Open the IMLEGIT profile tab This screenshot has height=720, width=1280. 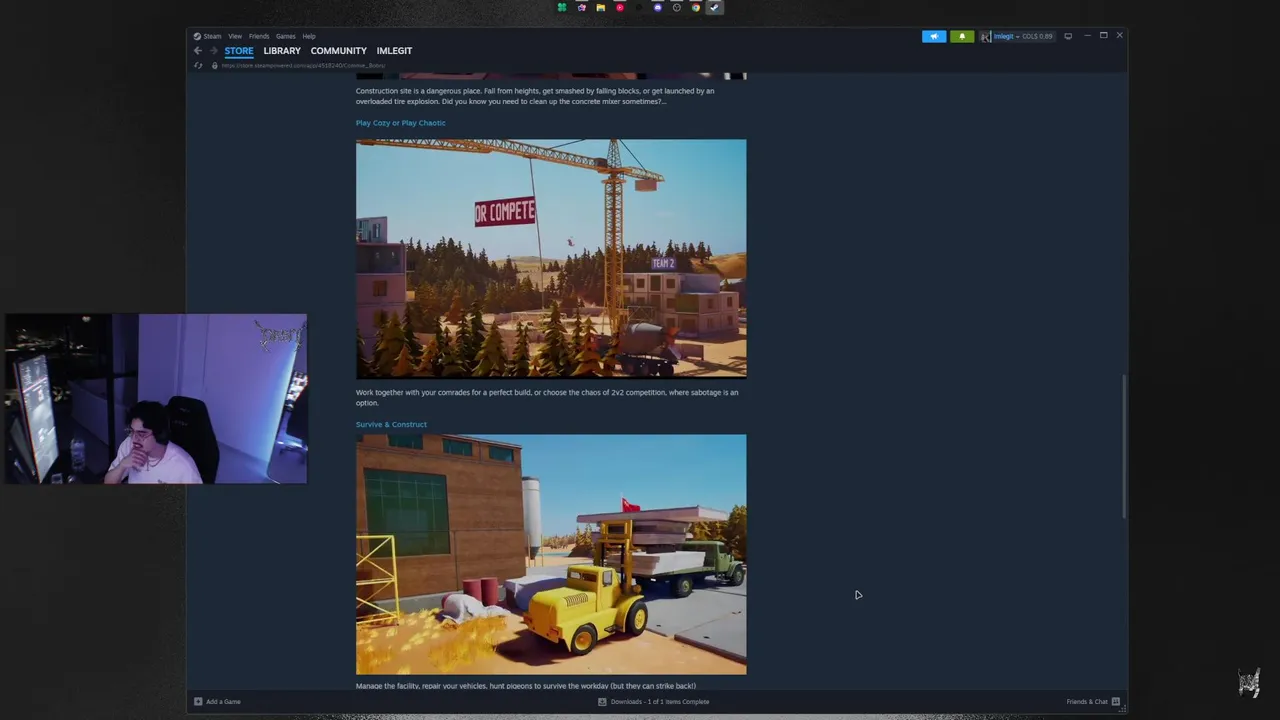[394, 51]
